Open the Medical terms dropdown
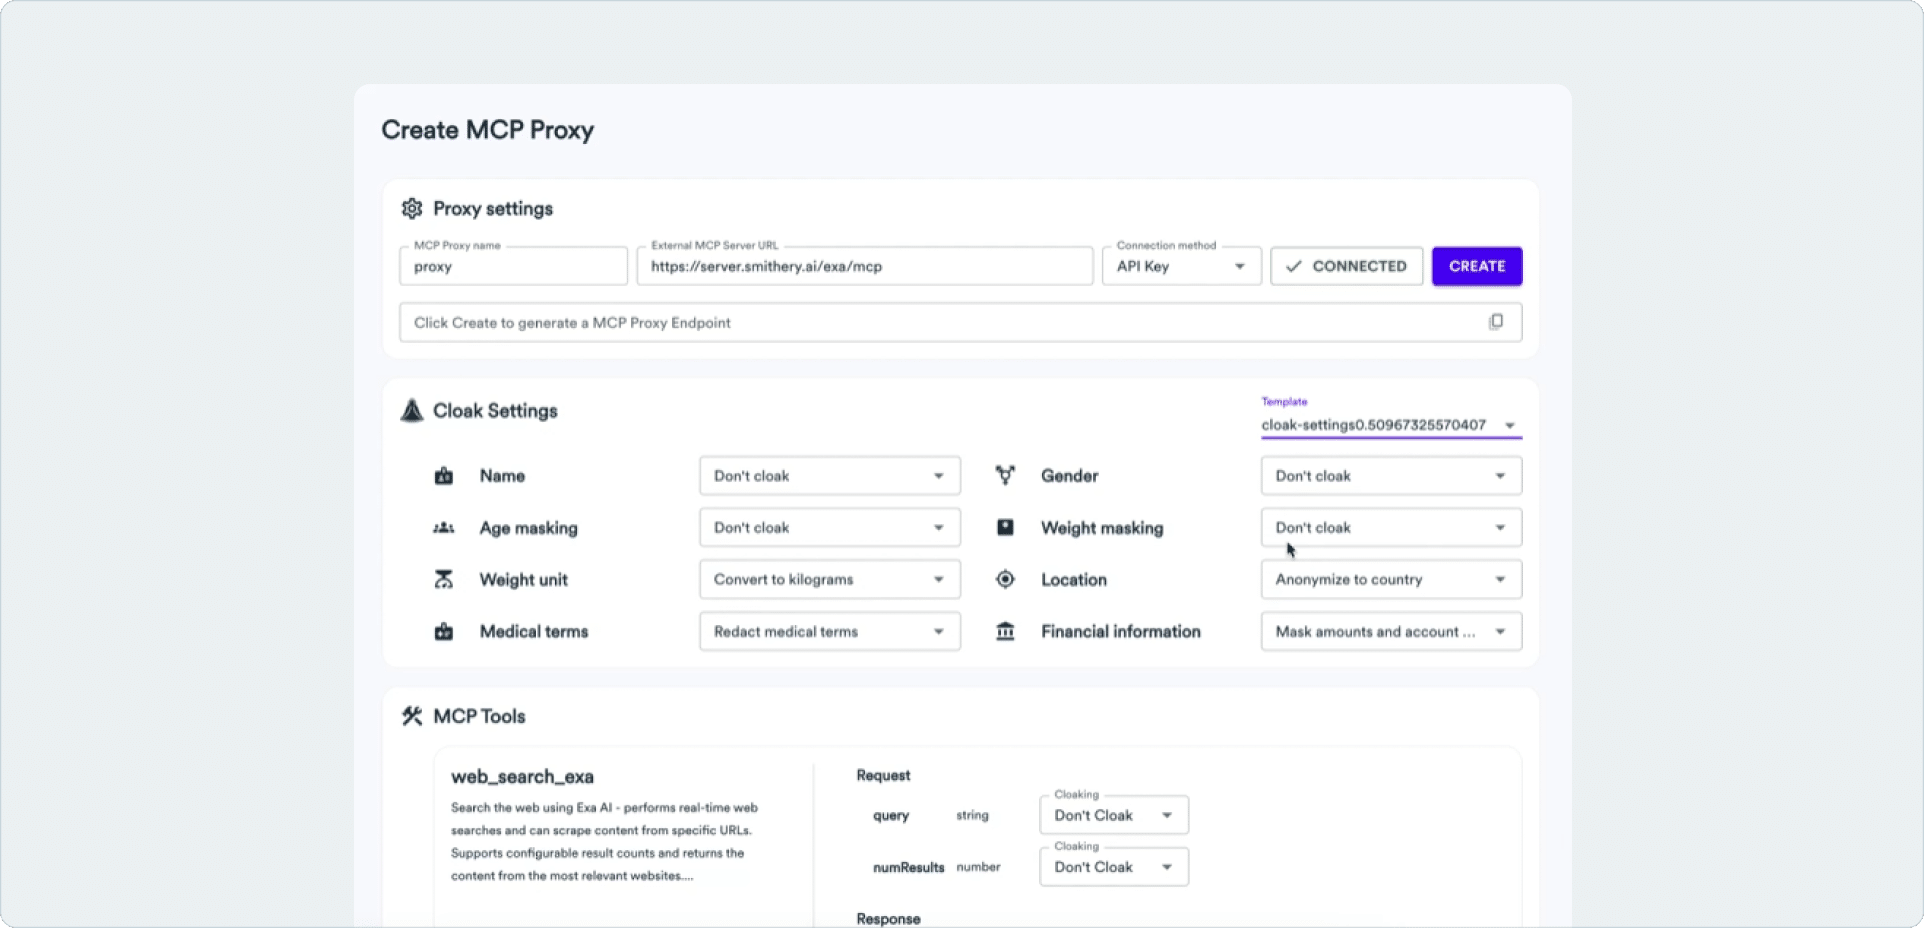 [x=830, y=632]
